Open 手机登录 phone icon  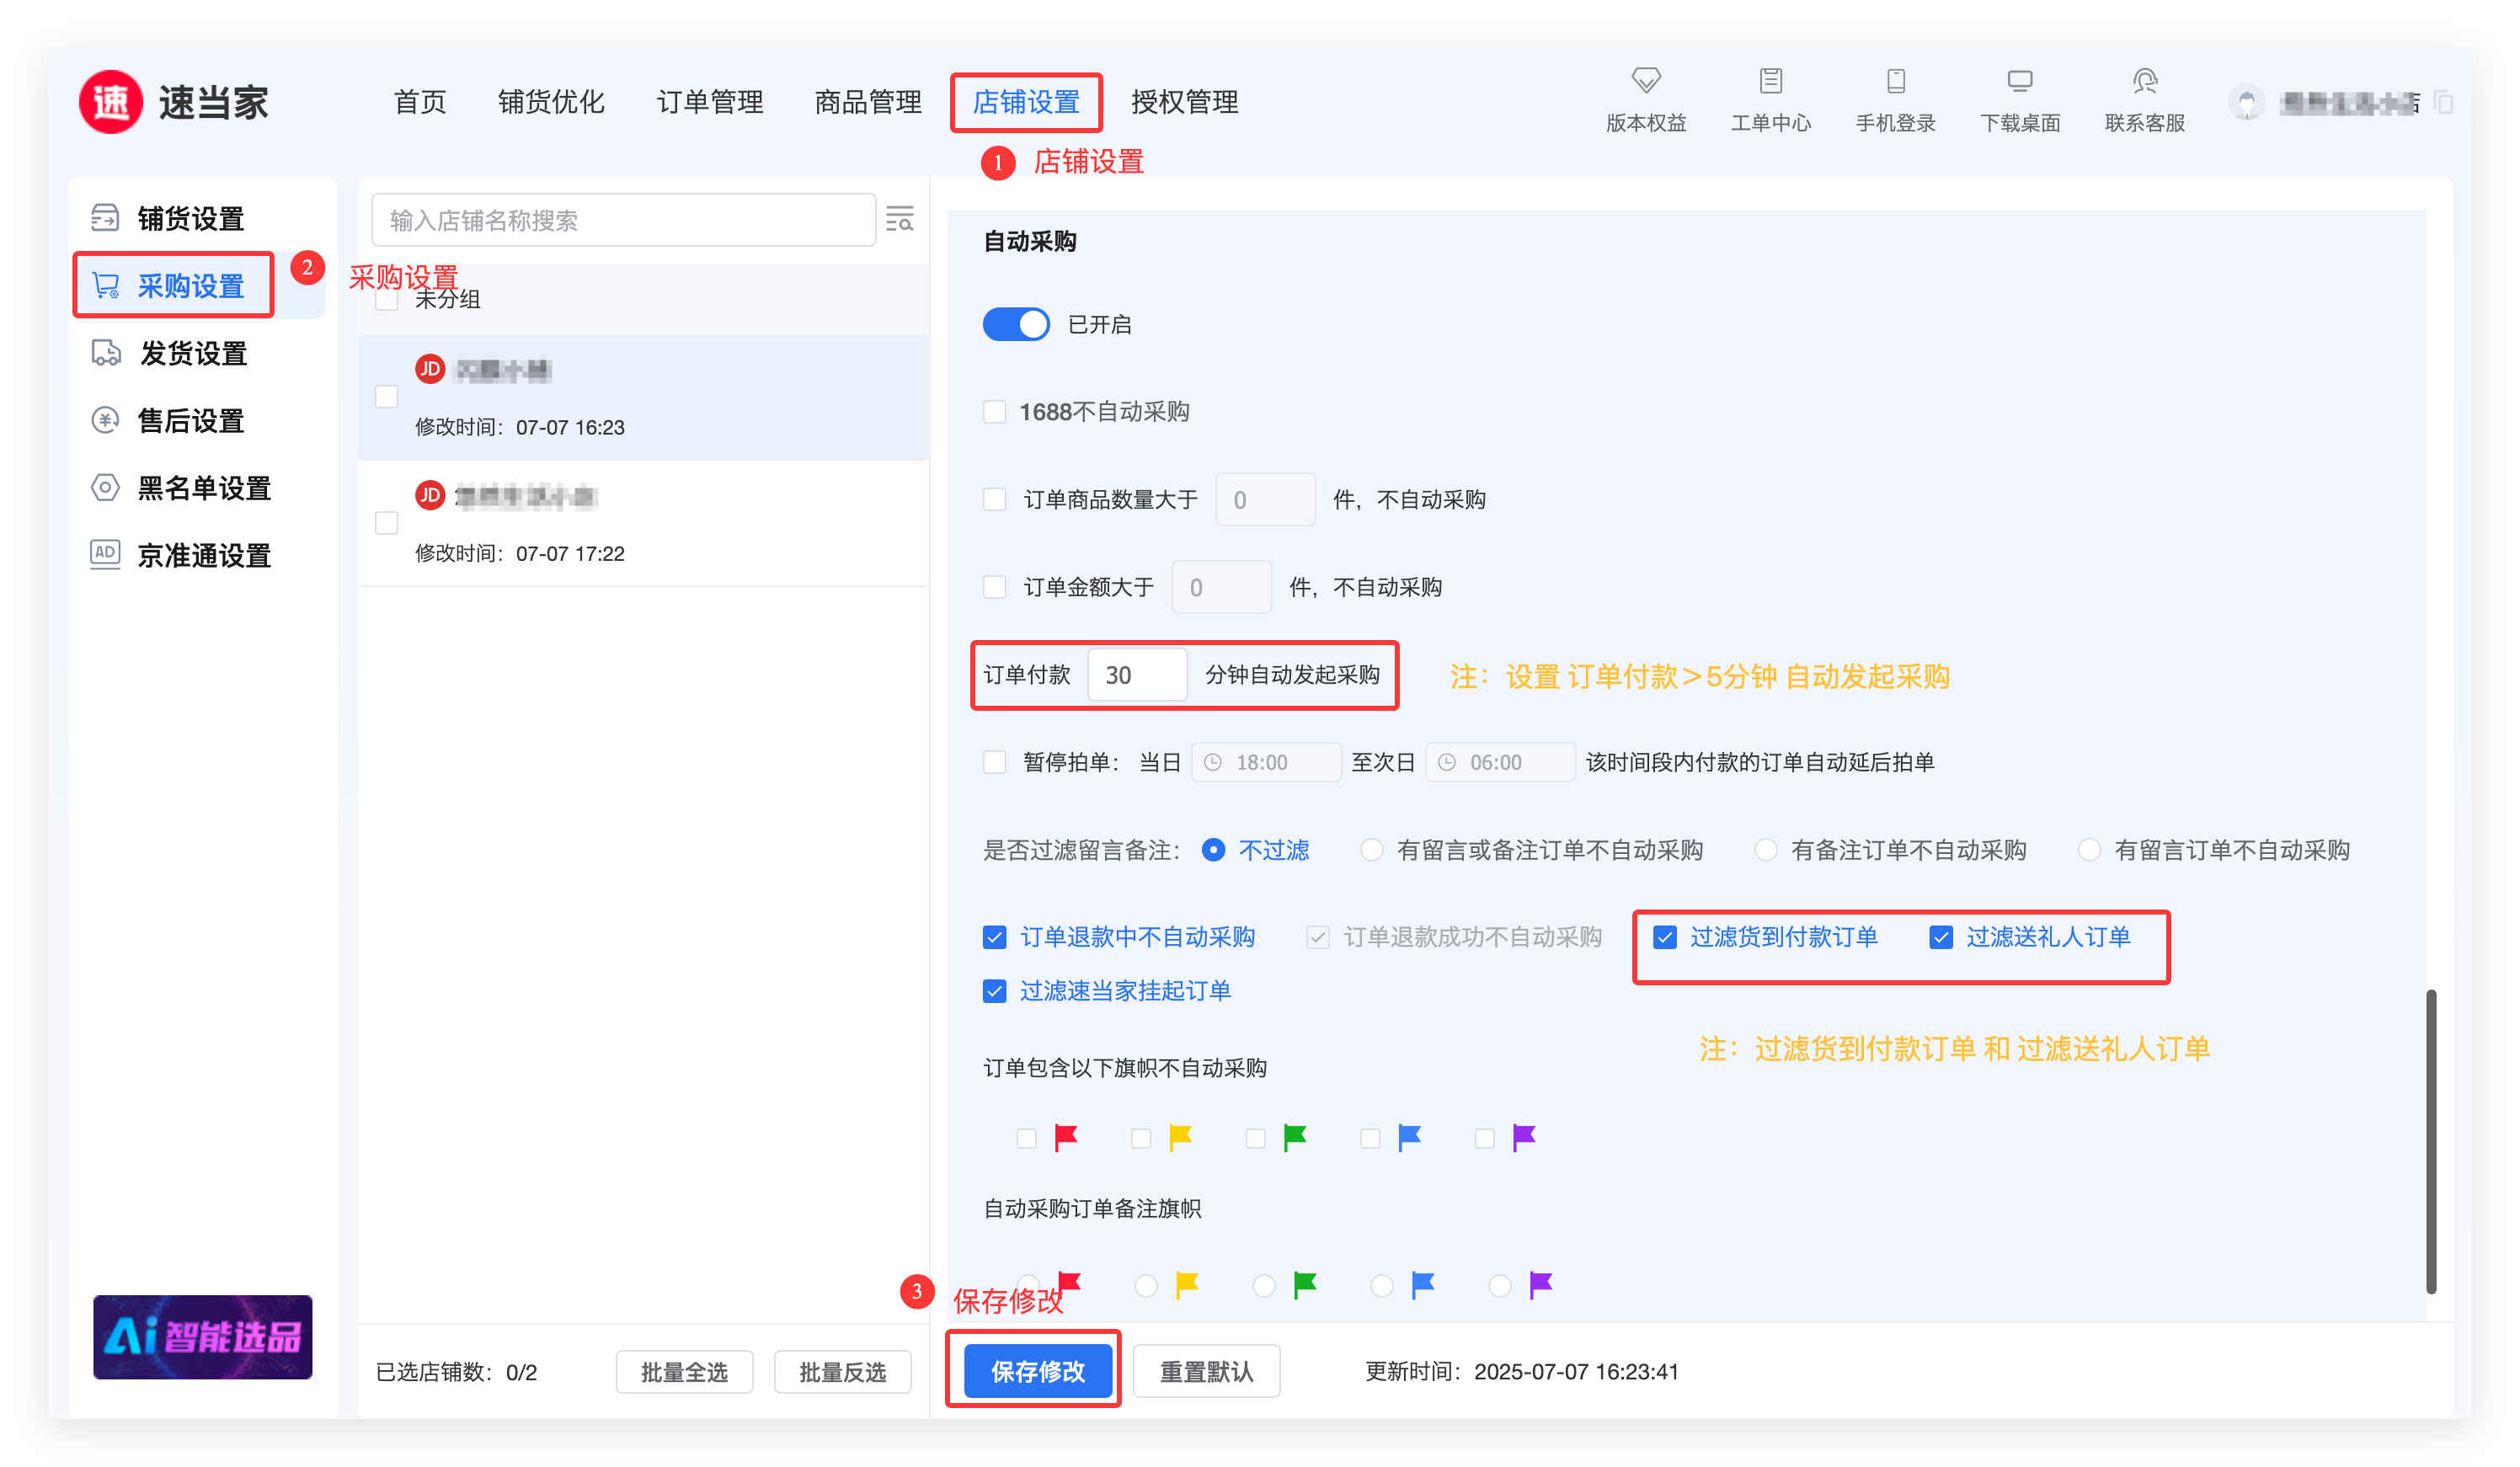coord(1895,81)
